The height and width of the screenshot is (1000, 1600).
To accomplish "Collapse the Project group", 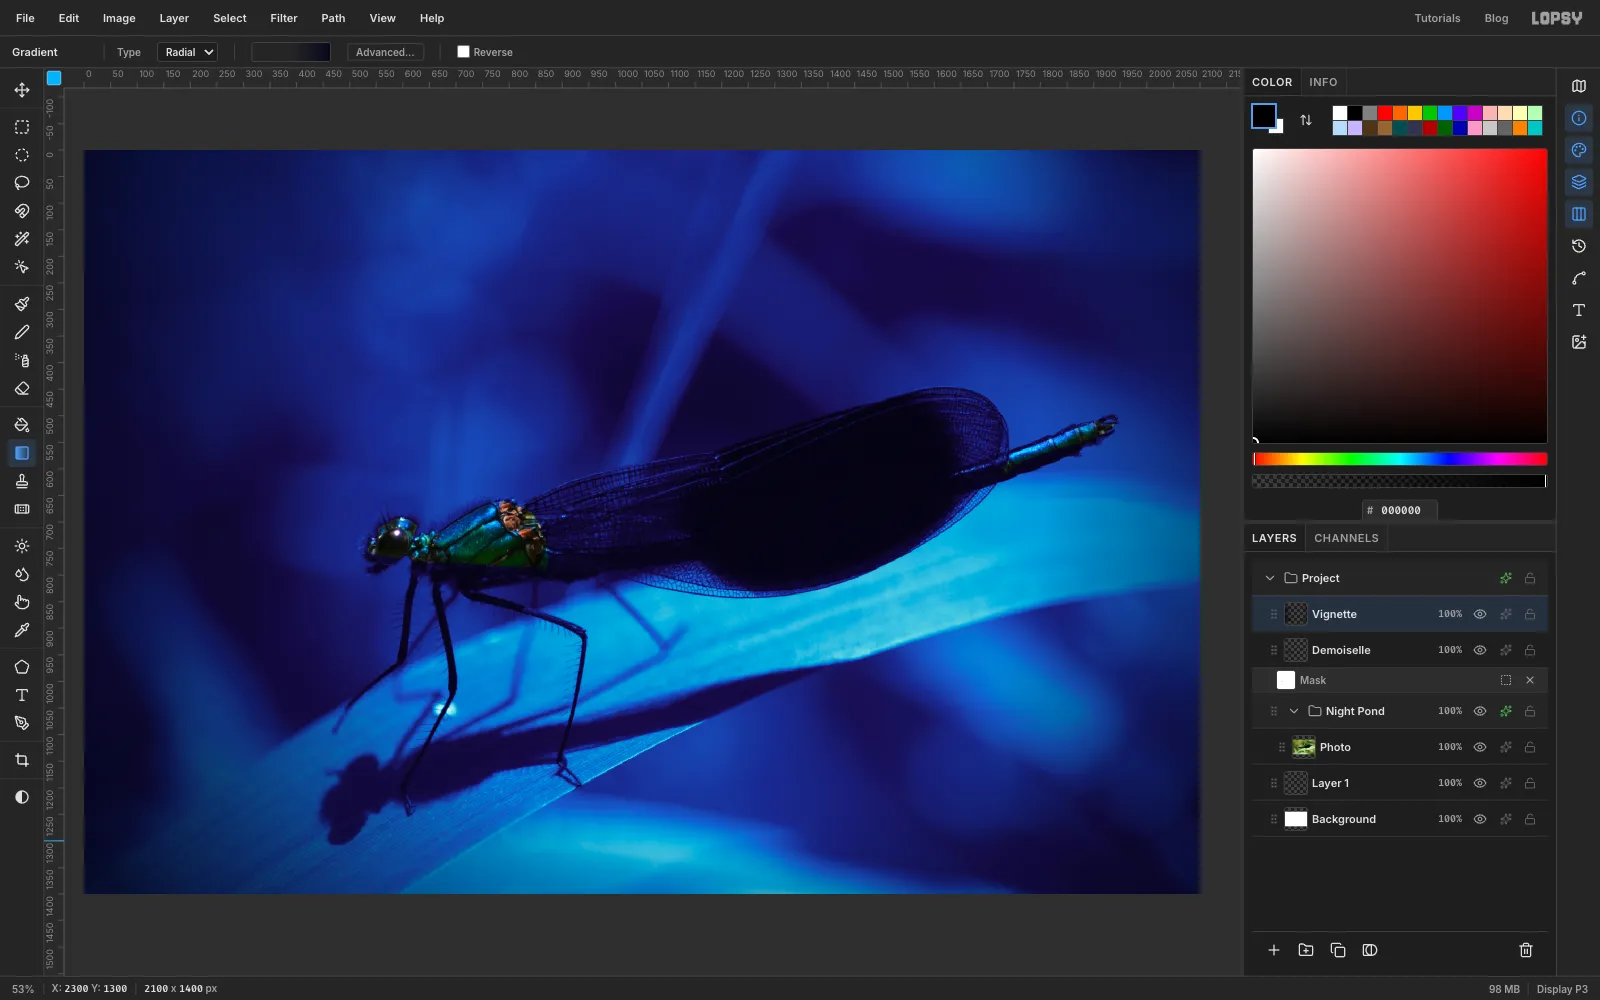I will 1270,578.
